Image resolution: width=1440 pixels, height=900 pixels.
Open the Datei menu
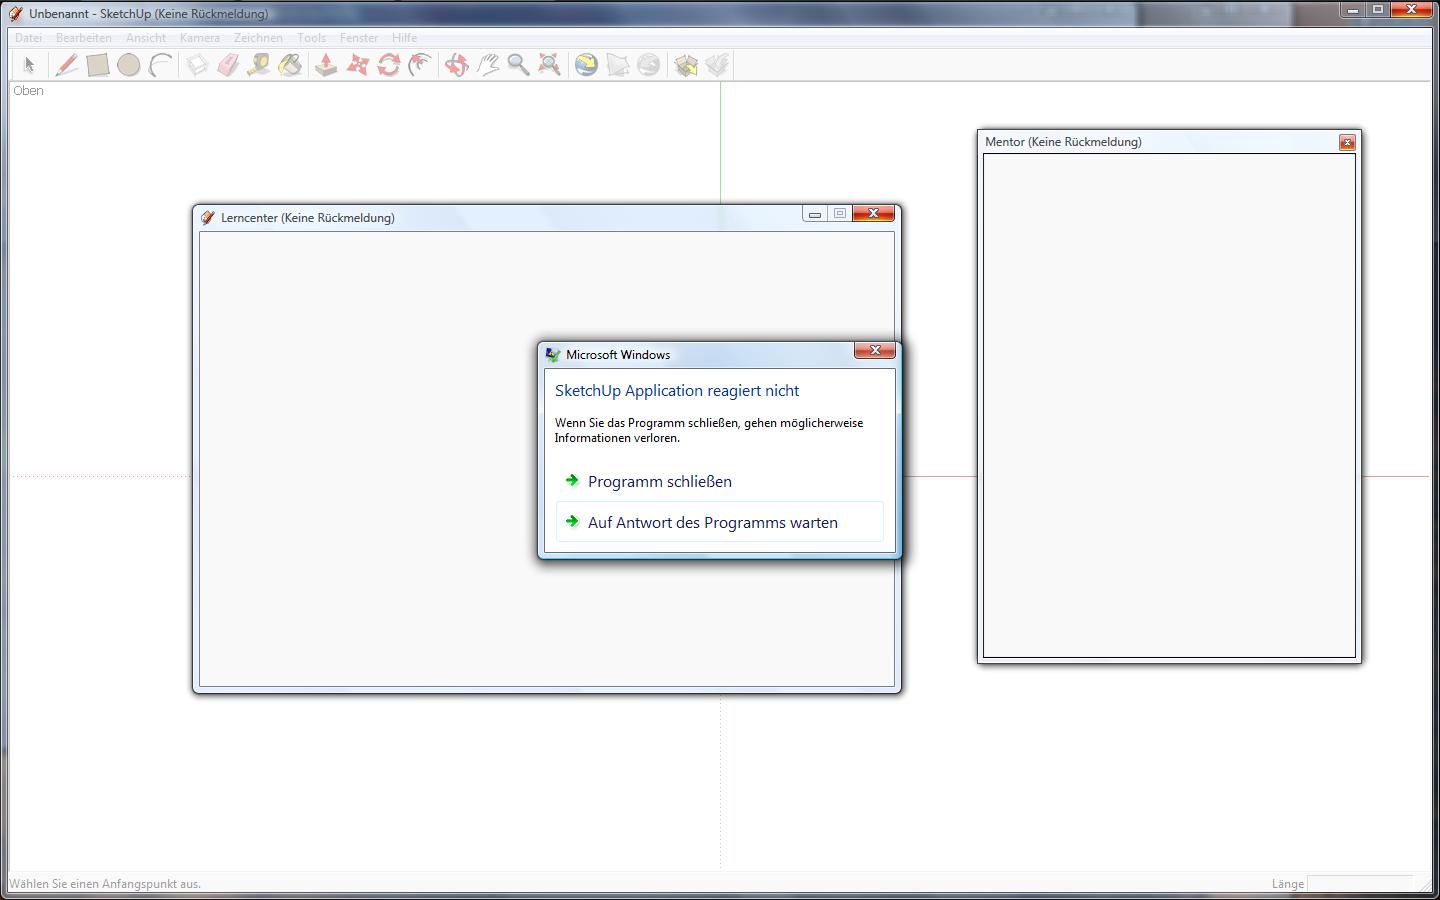point(28,38)
